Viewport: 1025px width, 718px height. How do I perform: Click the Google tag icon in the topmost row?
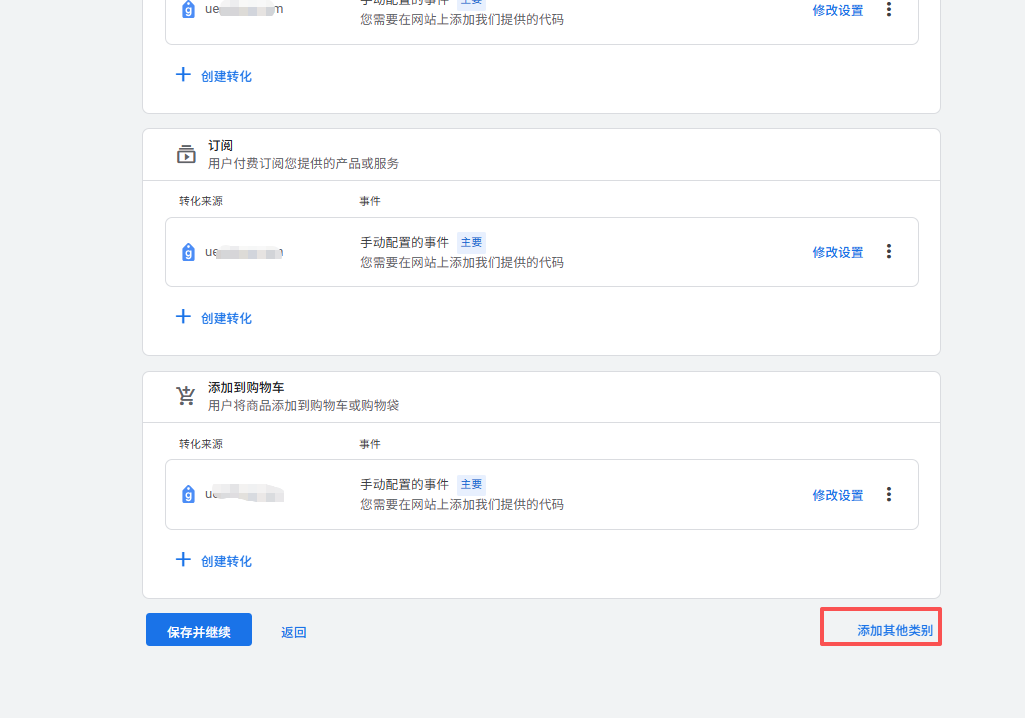[188, 10]
